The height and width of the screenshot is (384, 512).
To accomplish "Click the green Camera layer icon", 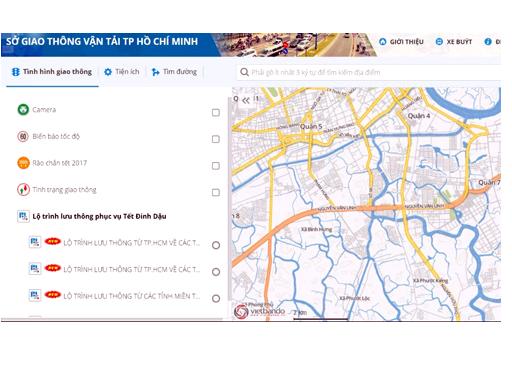I will 23,109.
